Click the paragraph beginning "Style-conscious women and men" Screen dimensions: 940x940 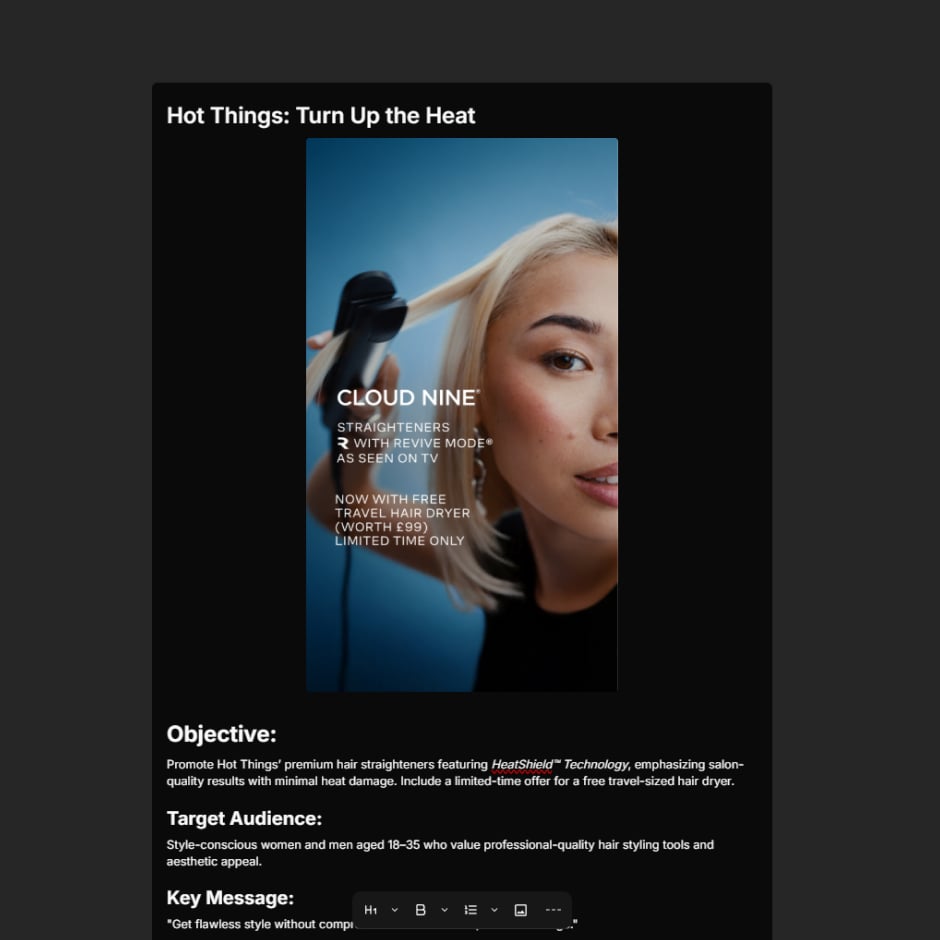[x=440, y=853]
